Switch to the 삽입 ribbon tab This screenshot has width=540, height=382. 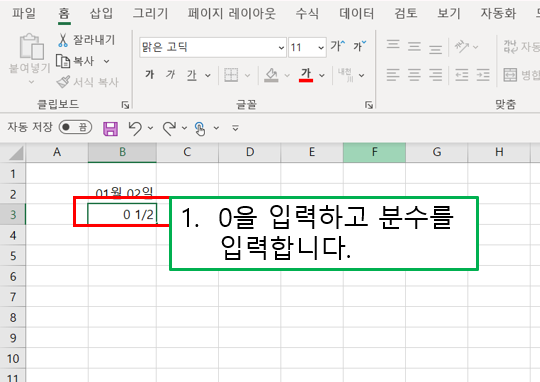click(x=101, y=13)
